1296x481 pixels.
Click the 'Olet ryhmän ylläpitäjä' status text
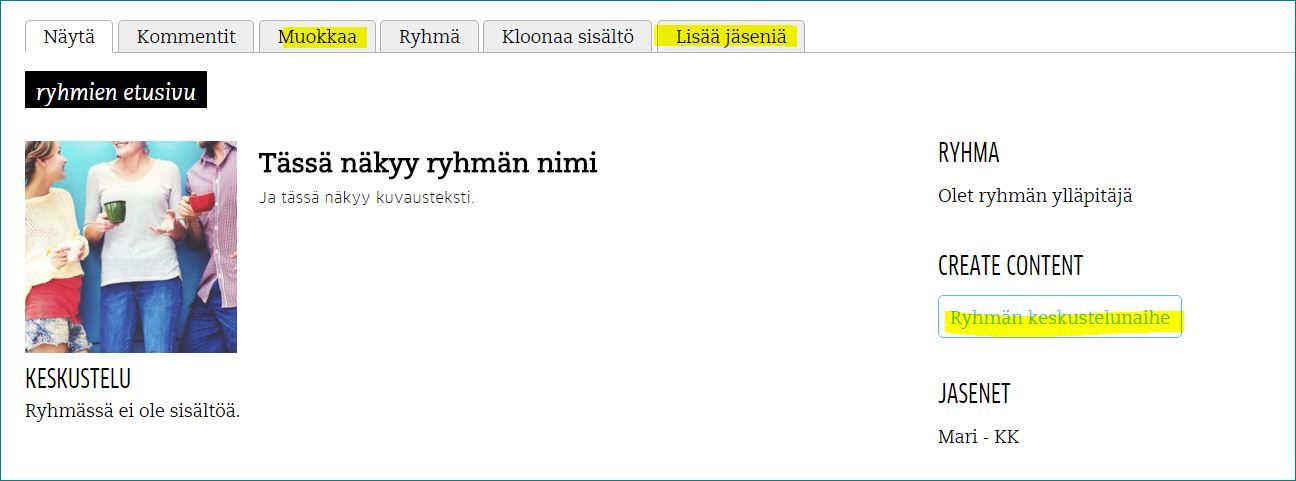(1035, 196)
